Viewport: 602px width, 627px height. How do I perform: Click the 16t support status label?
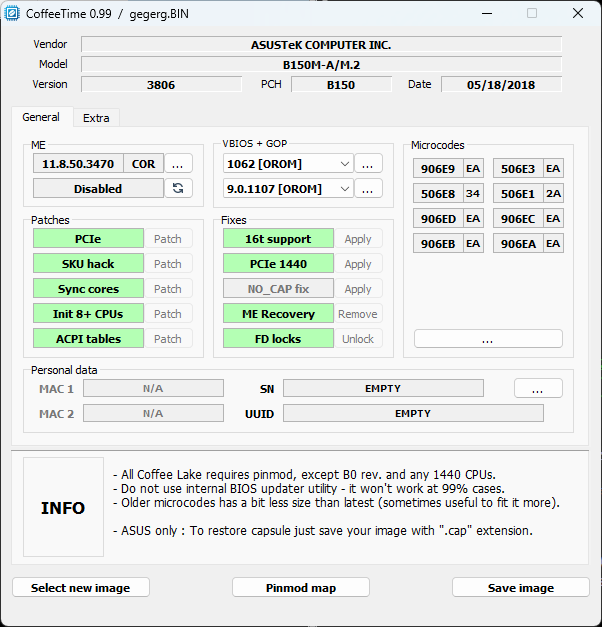coord(278,239)
